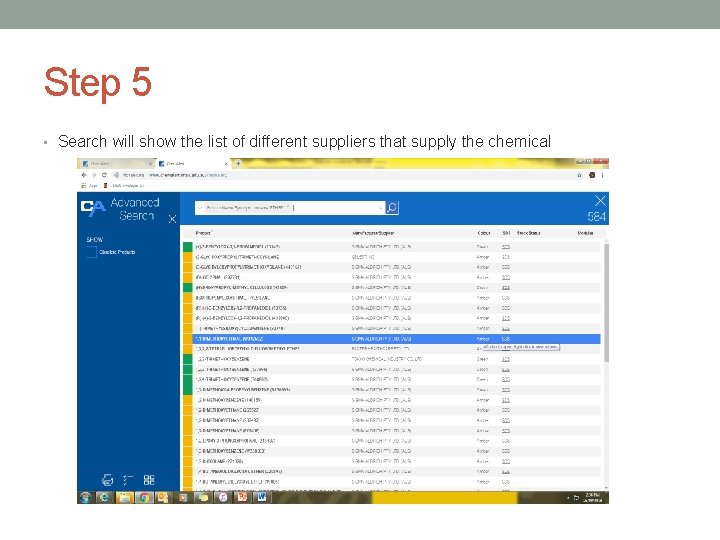Click the browser forward arrow
Viewport: 720px width, 540px height.
(94, 175)
